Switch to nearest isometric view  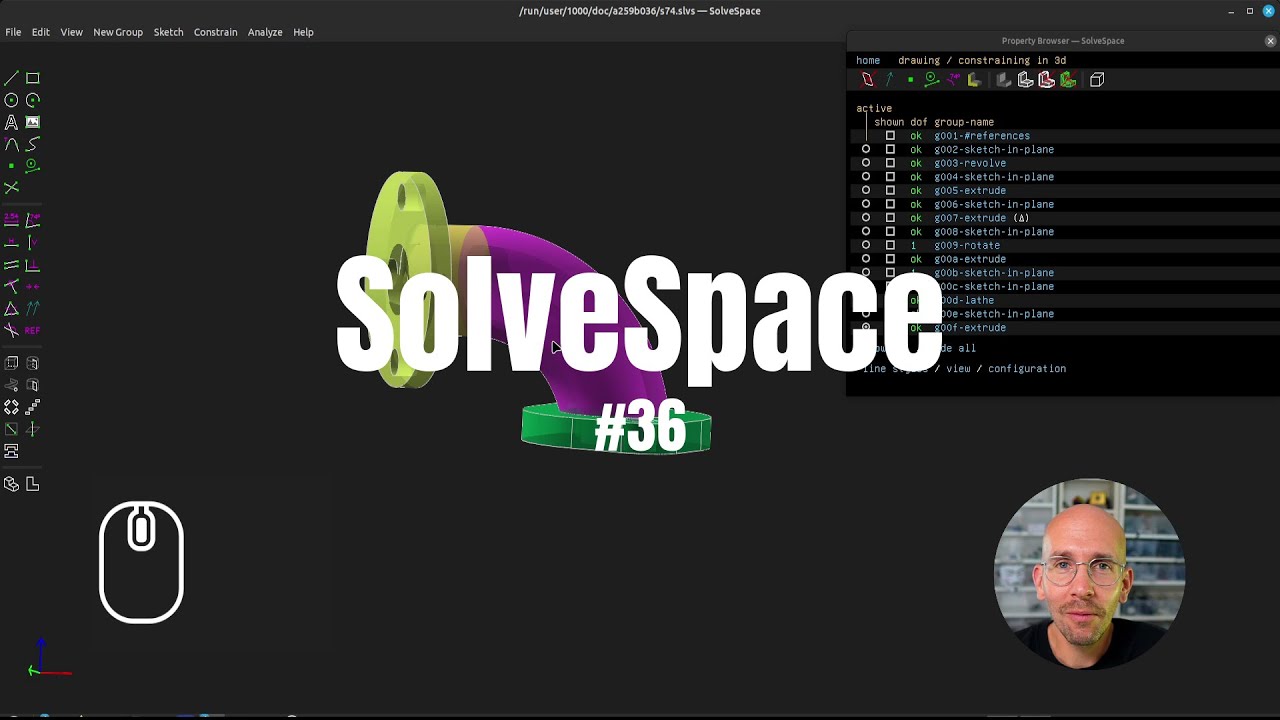point(11,484)
